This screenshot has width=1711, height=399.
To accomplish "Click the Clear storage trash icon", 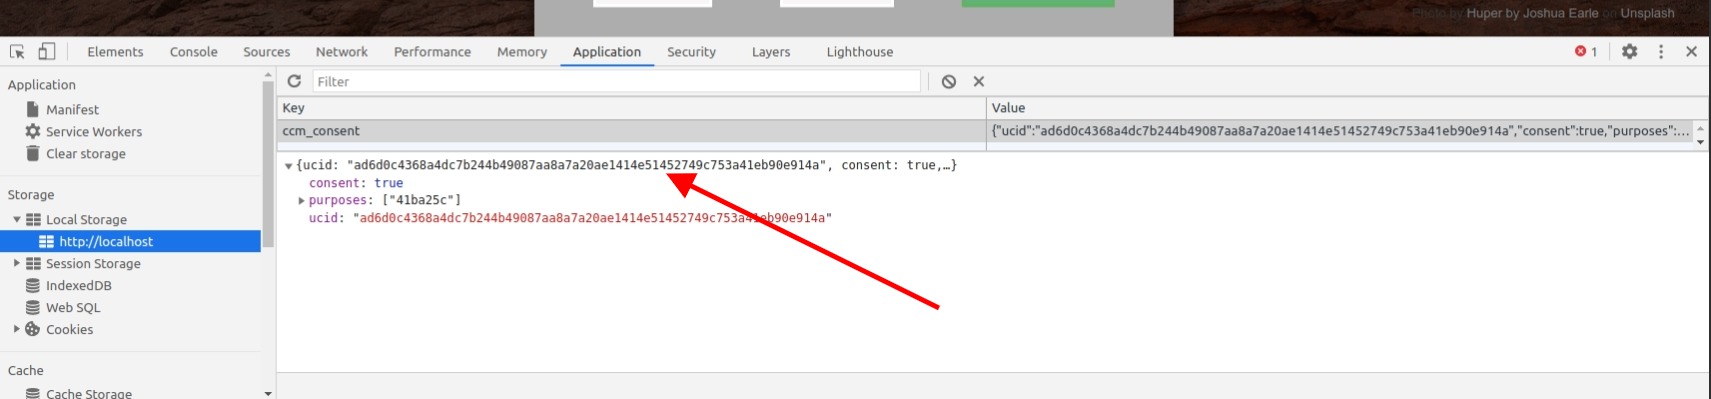I will [33, 153].
